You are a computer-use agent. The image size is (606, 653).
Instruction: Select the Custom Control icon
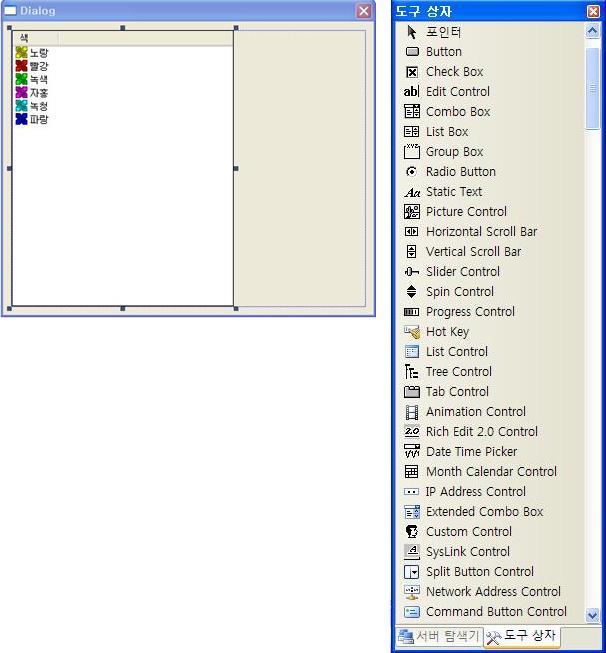411,531
